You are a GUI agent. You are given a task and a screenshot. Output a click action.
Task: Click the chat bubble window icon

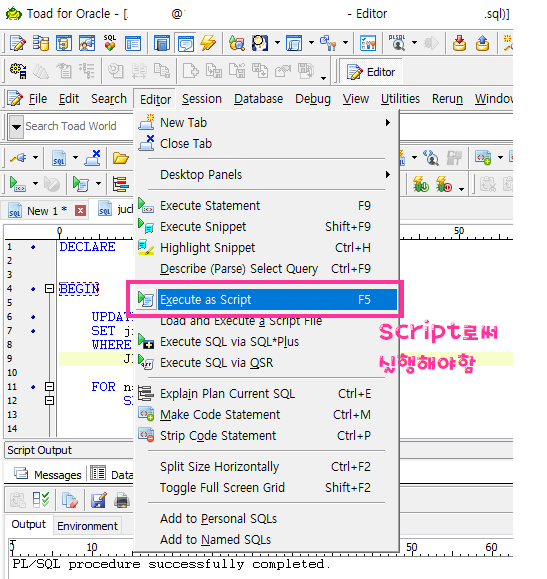click(186, 43)
